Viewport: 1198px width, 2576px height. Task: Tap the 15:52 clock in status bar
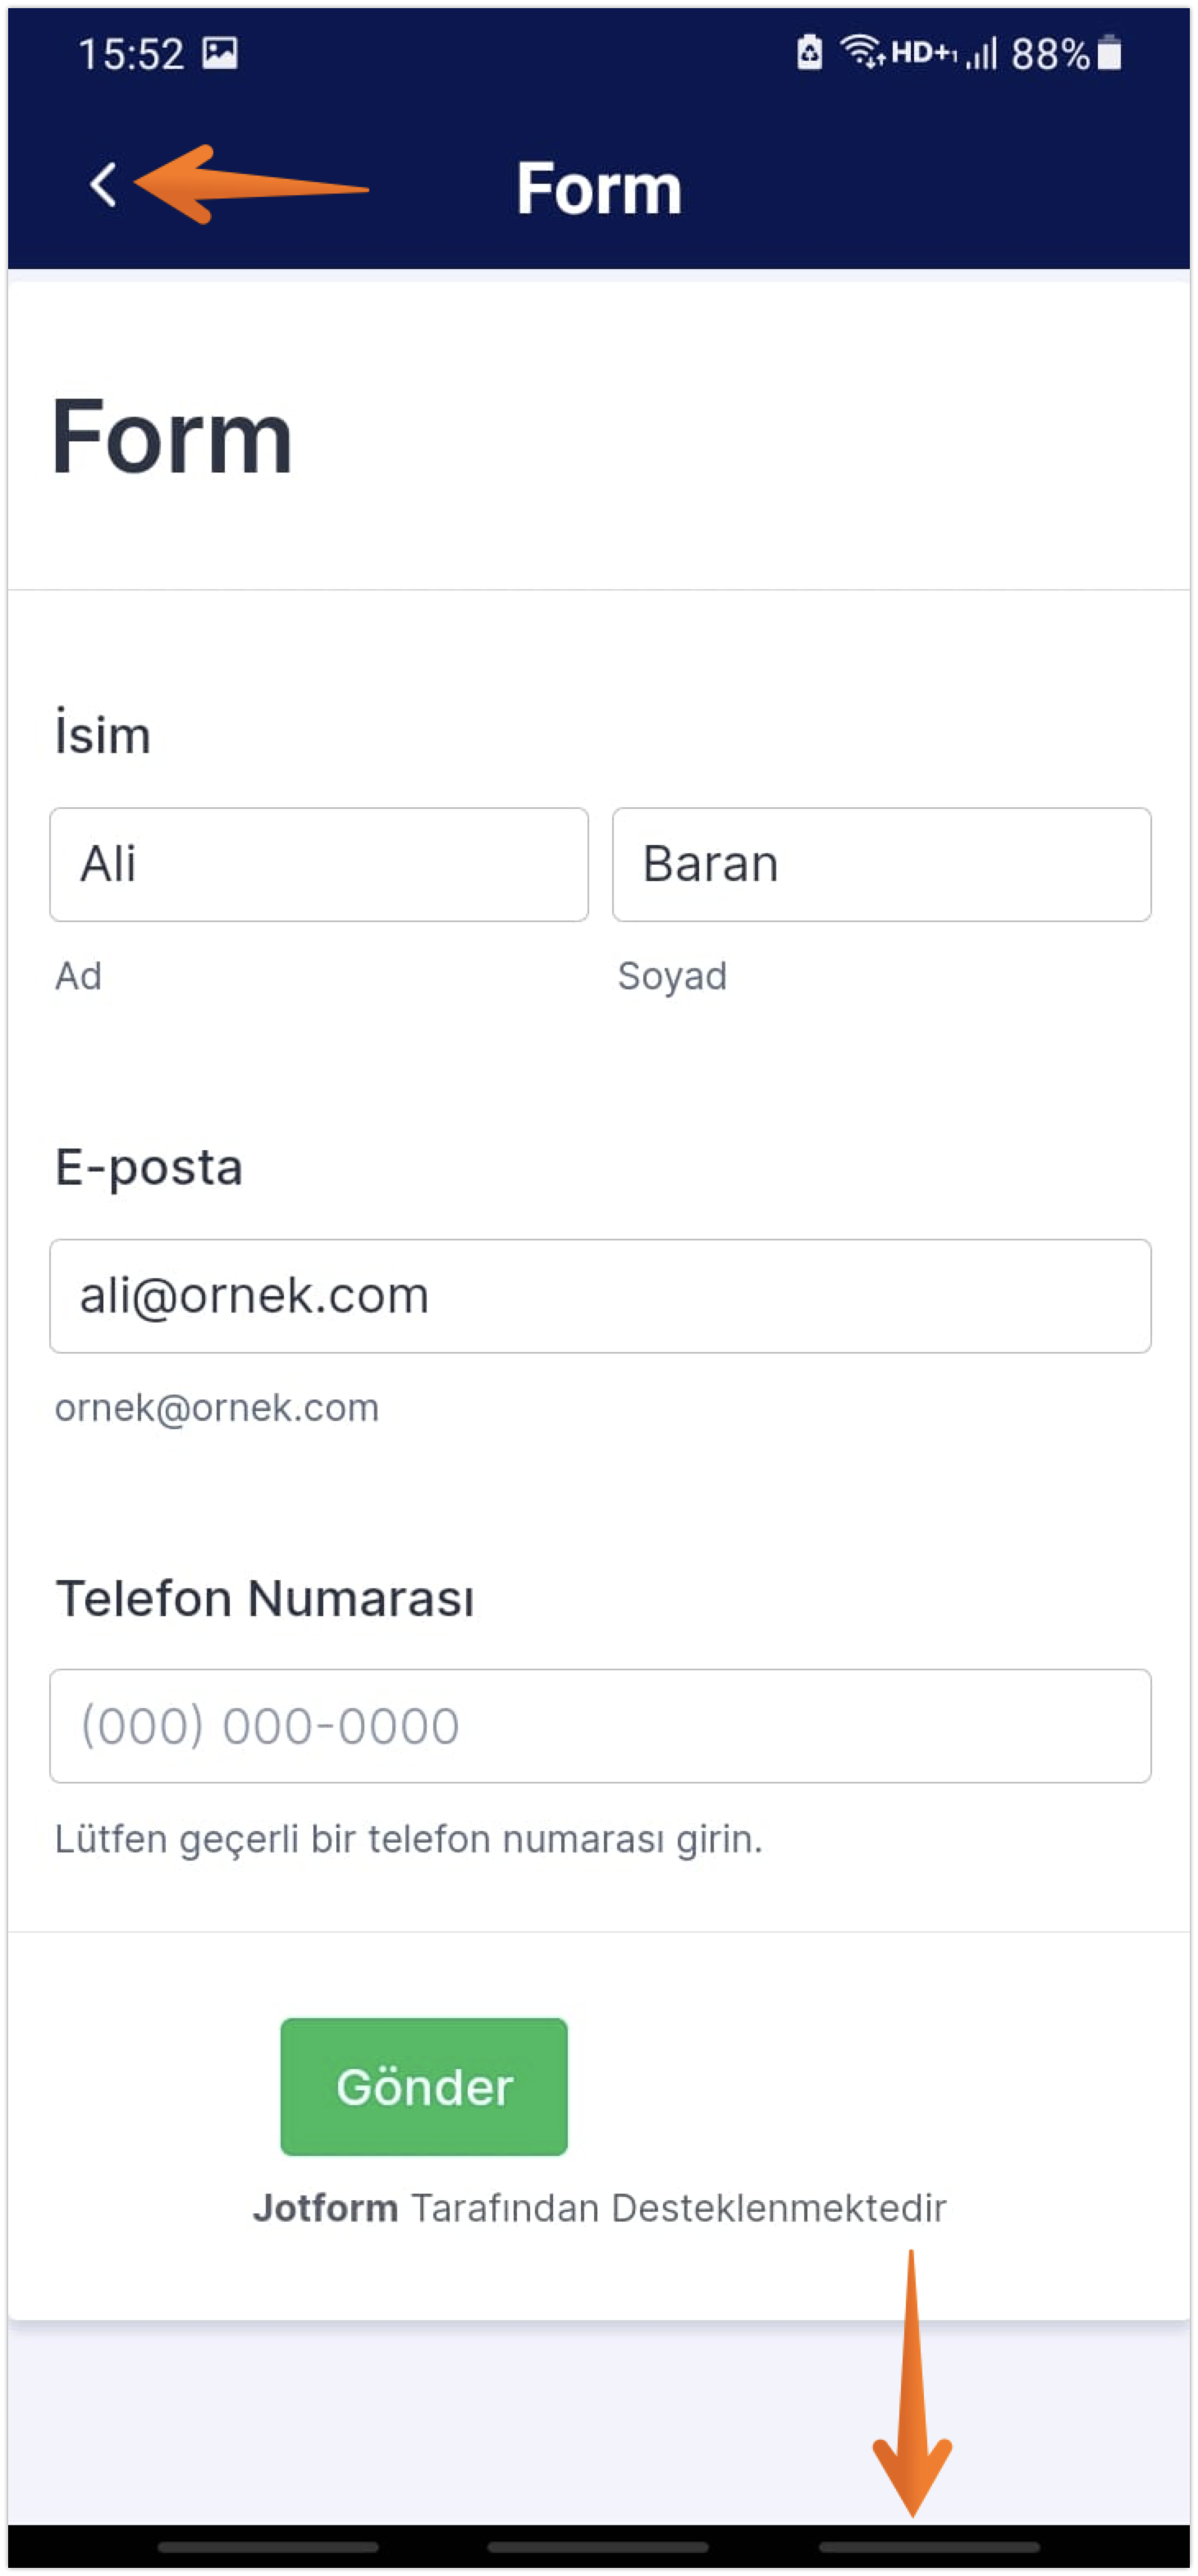[131, 54]
